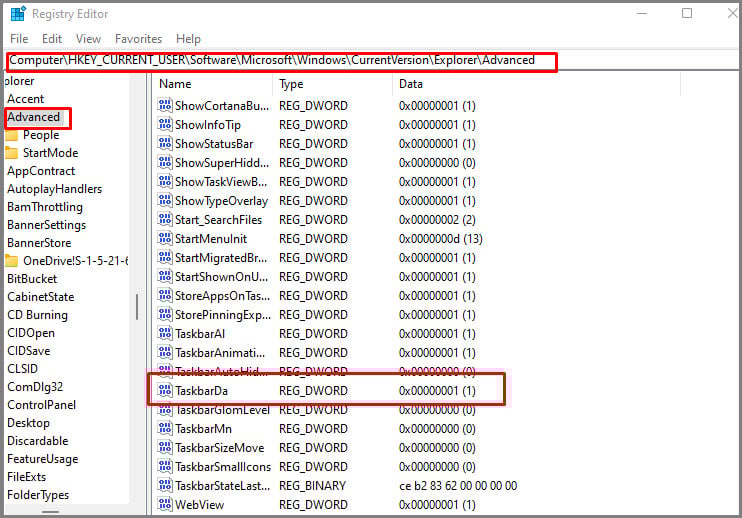Viewport: 742px width, 518px height.
Task: Select the Accent key in the tree
Action: [x=26, y=99]
